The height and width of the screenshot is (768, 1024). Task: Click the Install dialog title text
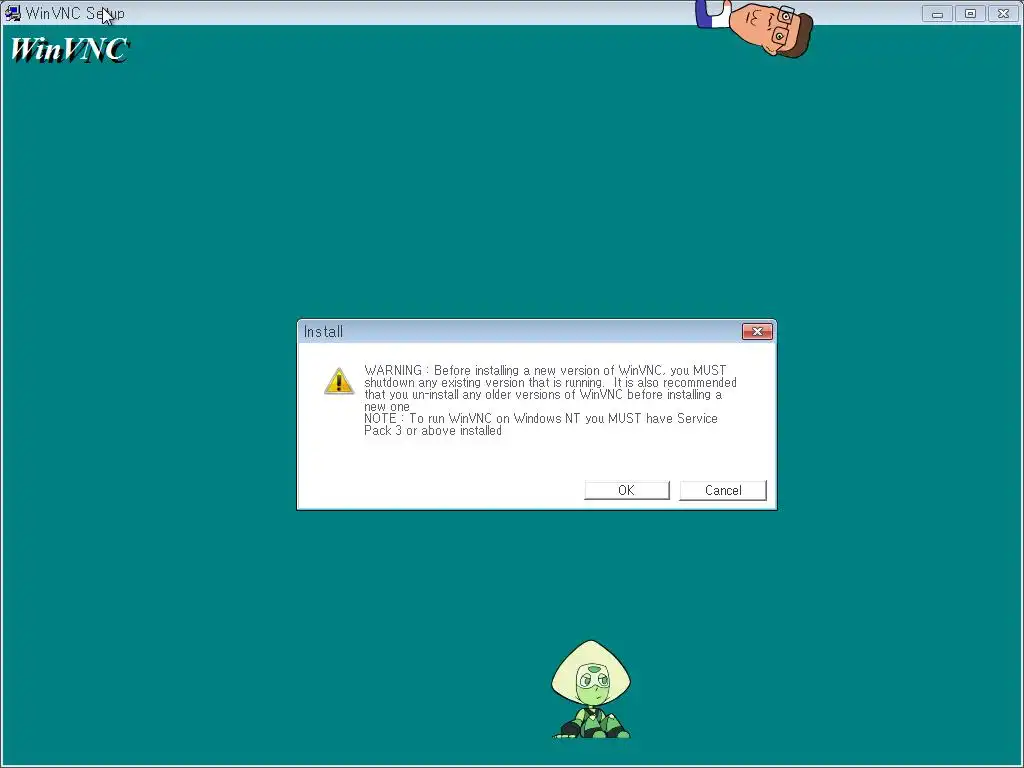(323, 332)
